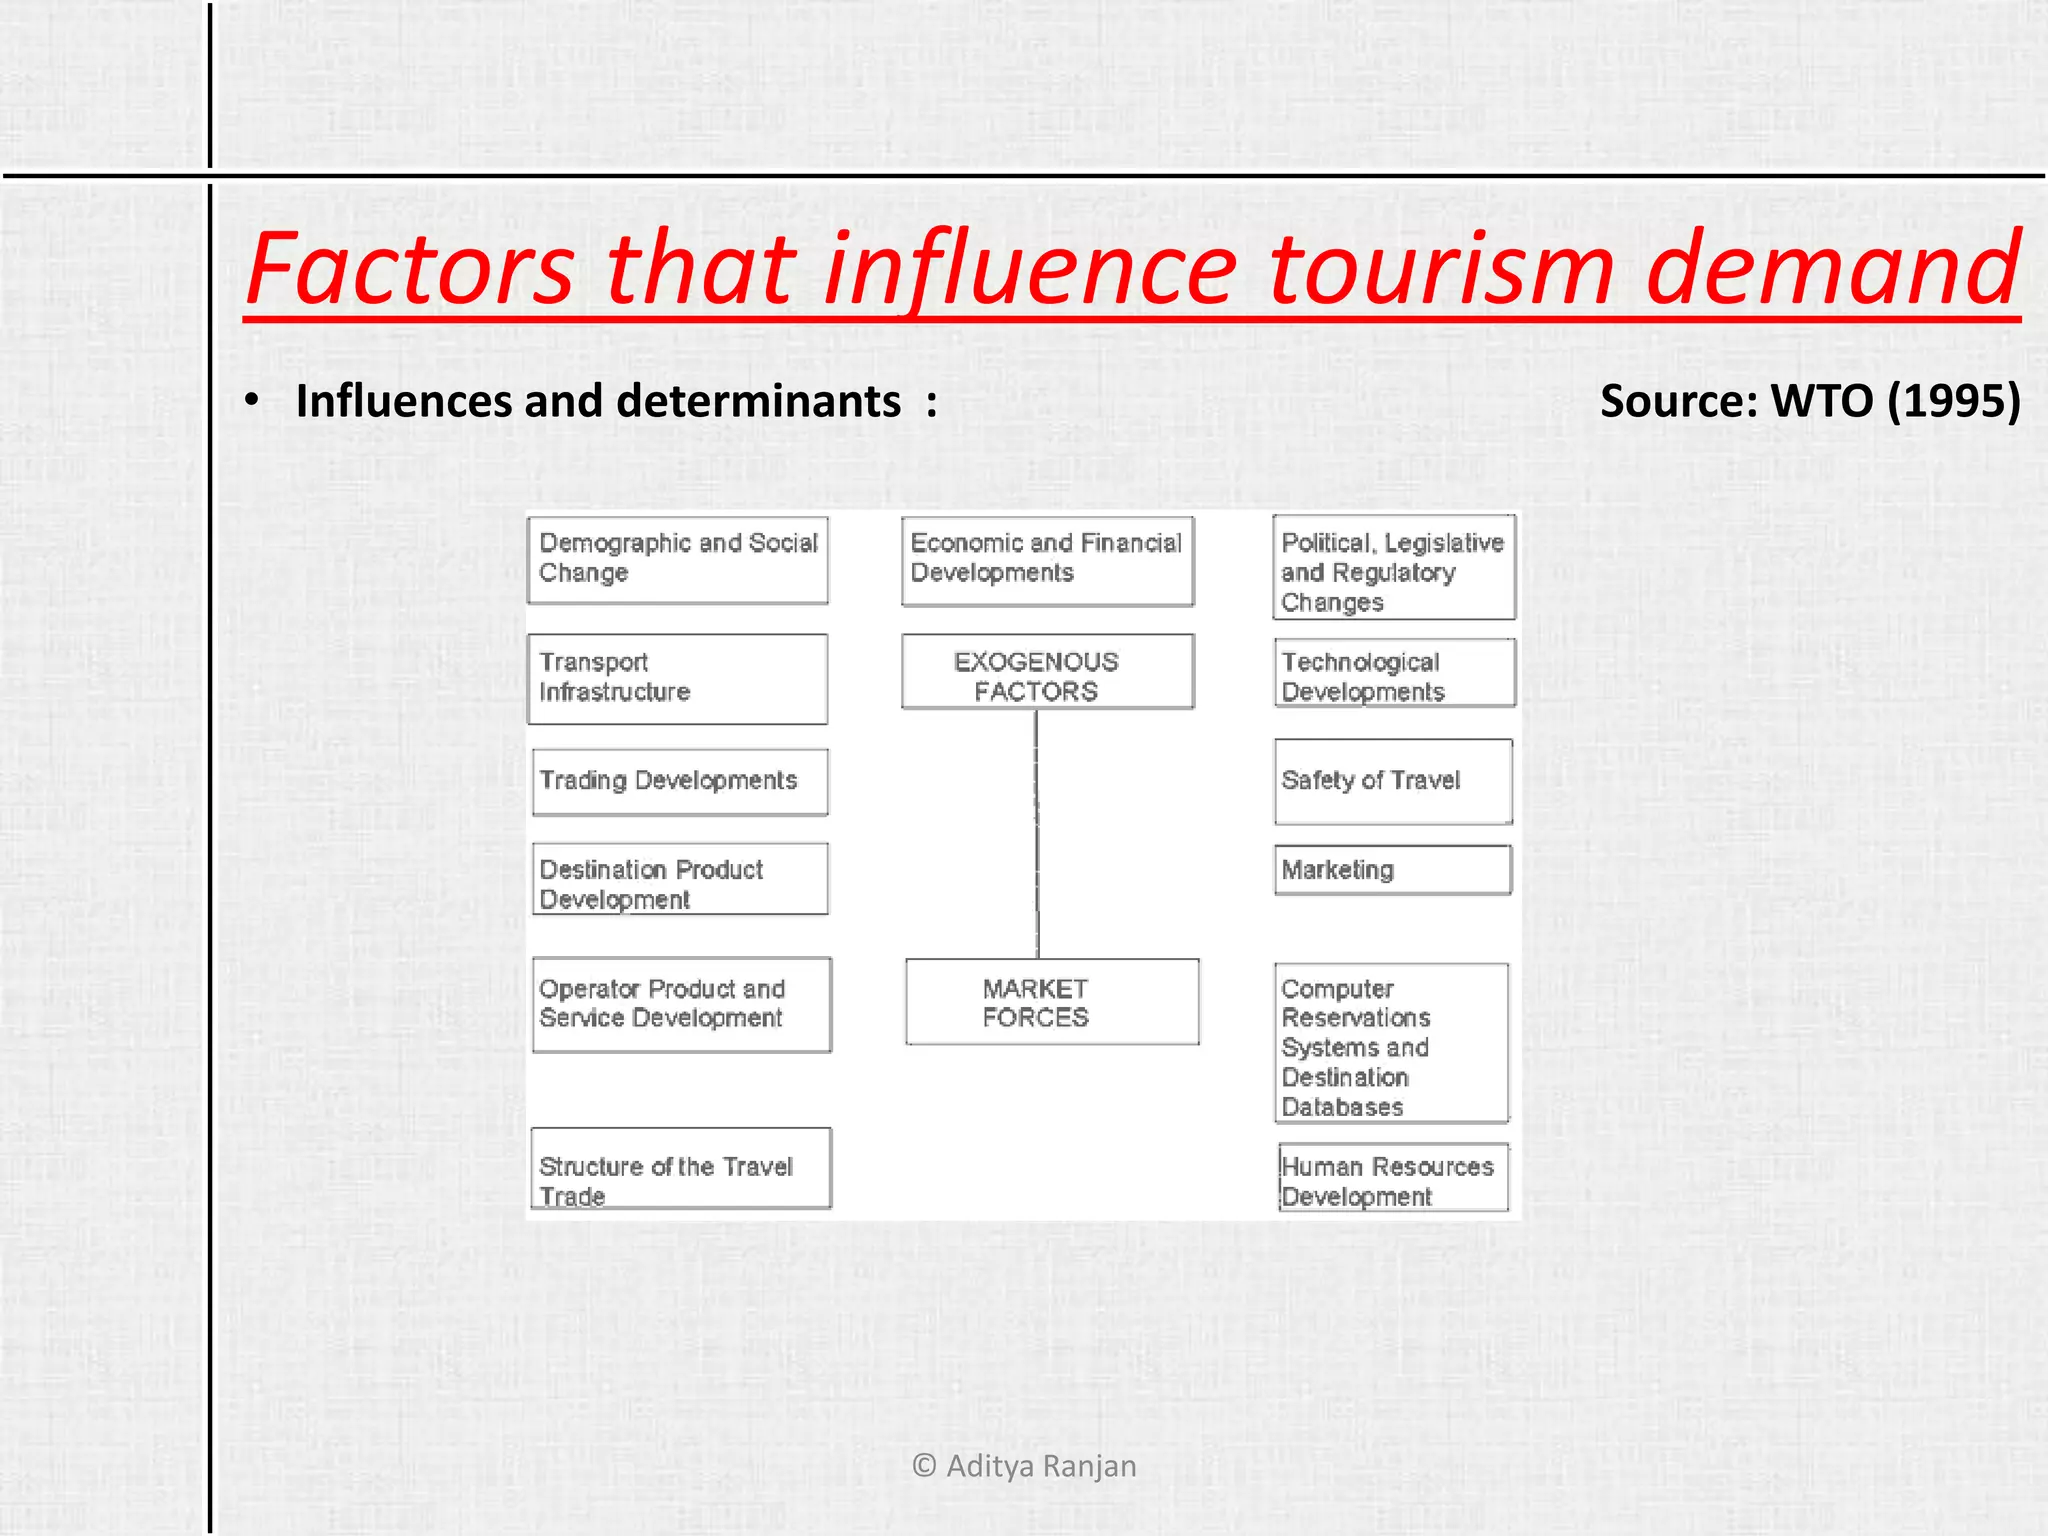Image resolution: width=2048 pixels, height=1536 pixels.
Task: Click the 'Transport Infrastructure' box
Action: pos(678,679)
